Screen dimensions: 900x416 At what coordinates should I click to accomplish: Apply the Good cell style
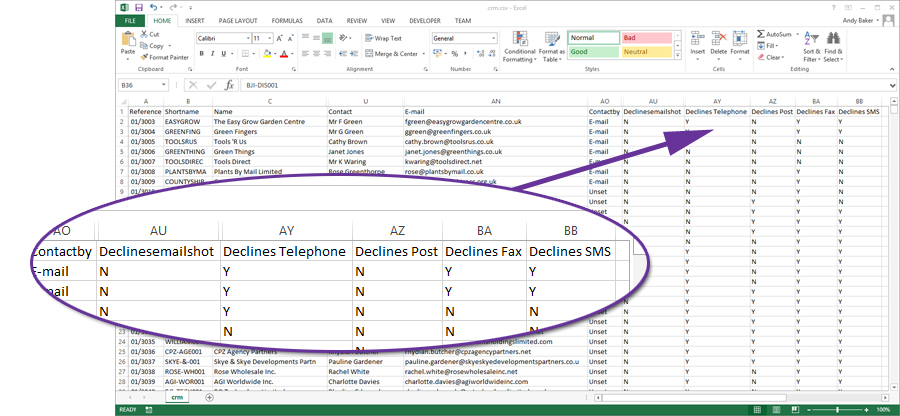pyautogui.click(x=594, y=52)
